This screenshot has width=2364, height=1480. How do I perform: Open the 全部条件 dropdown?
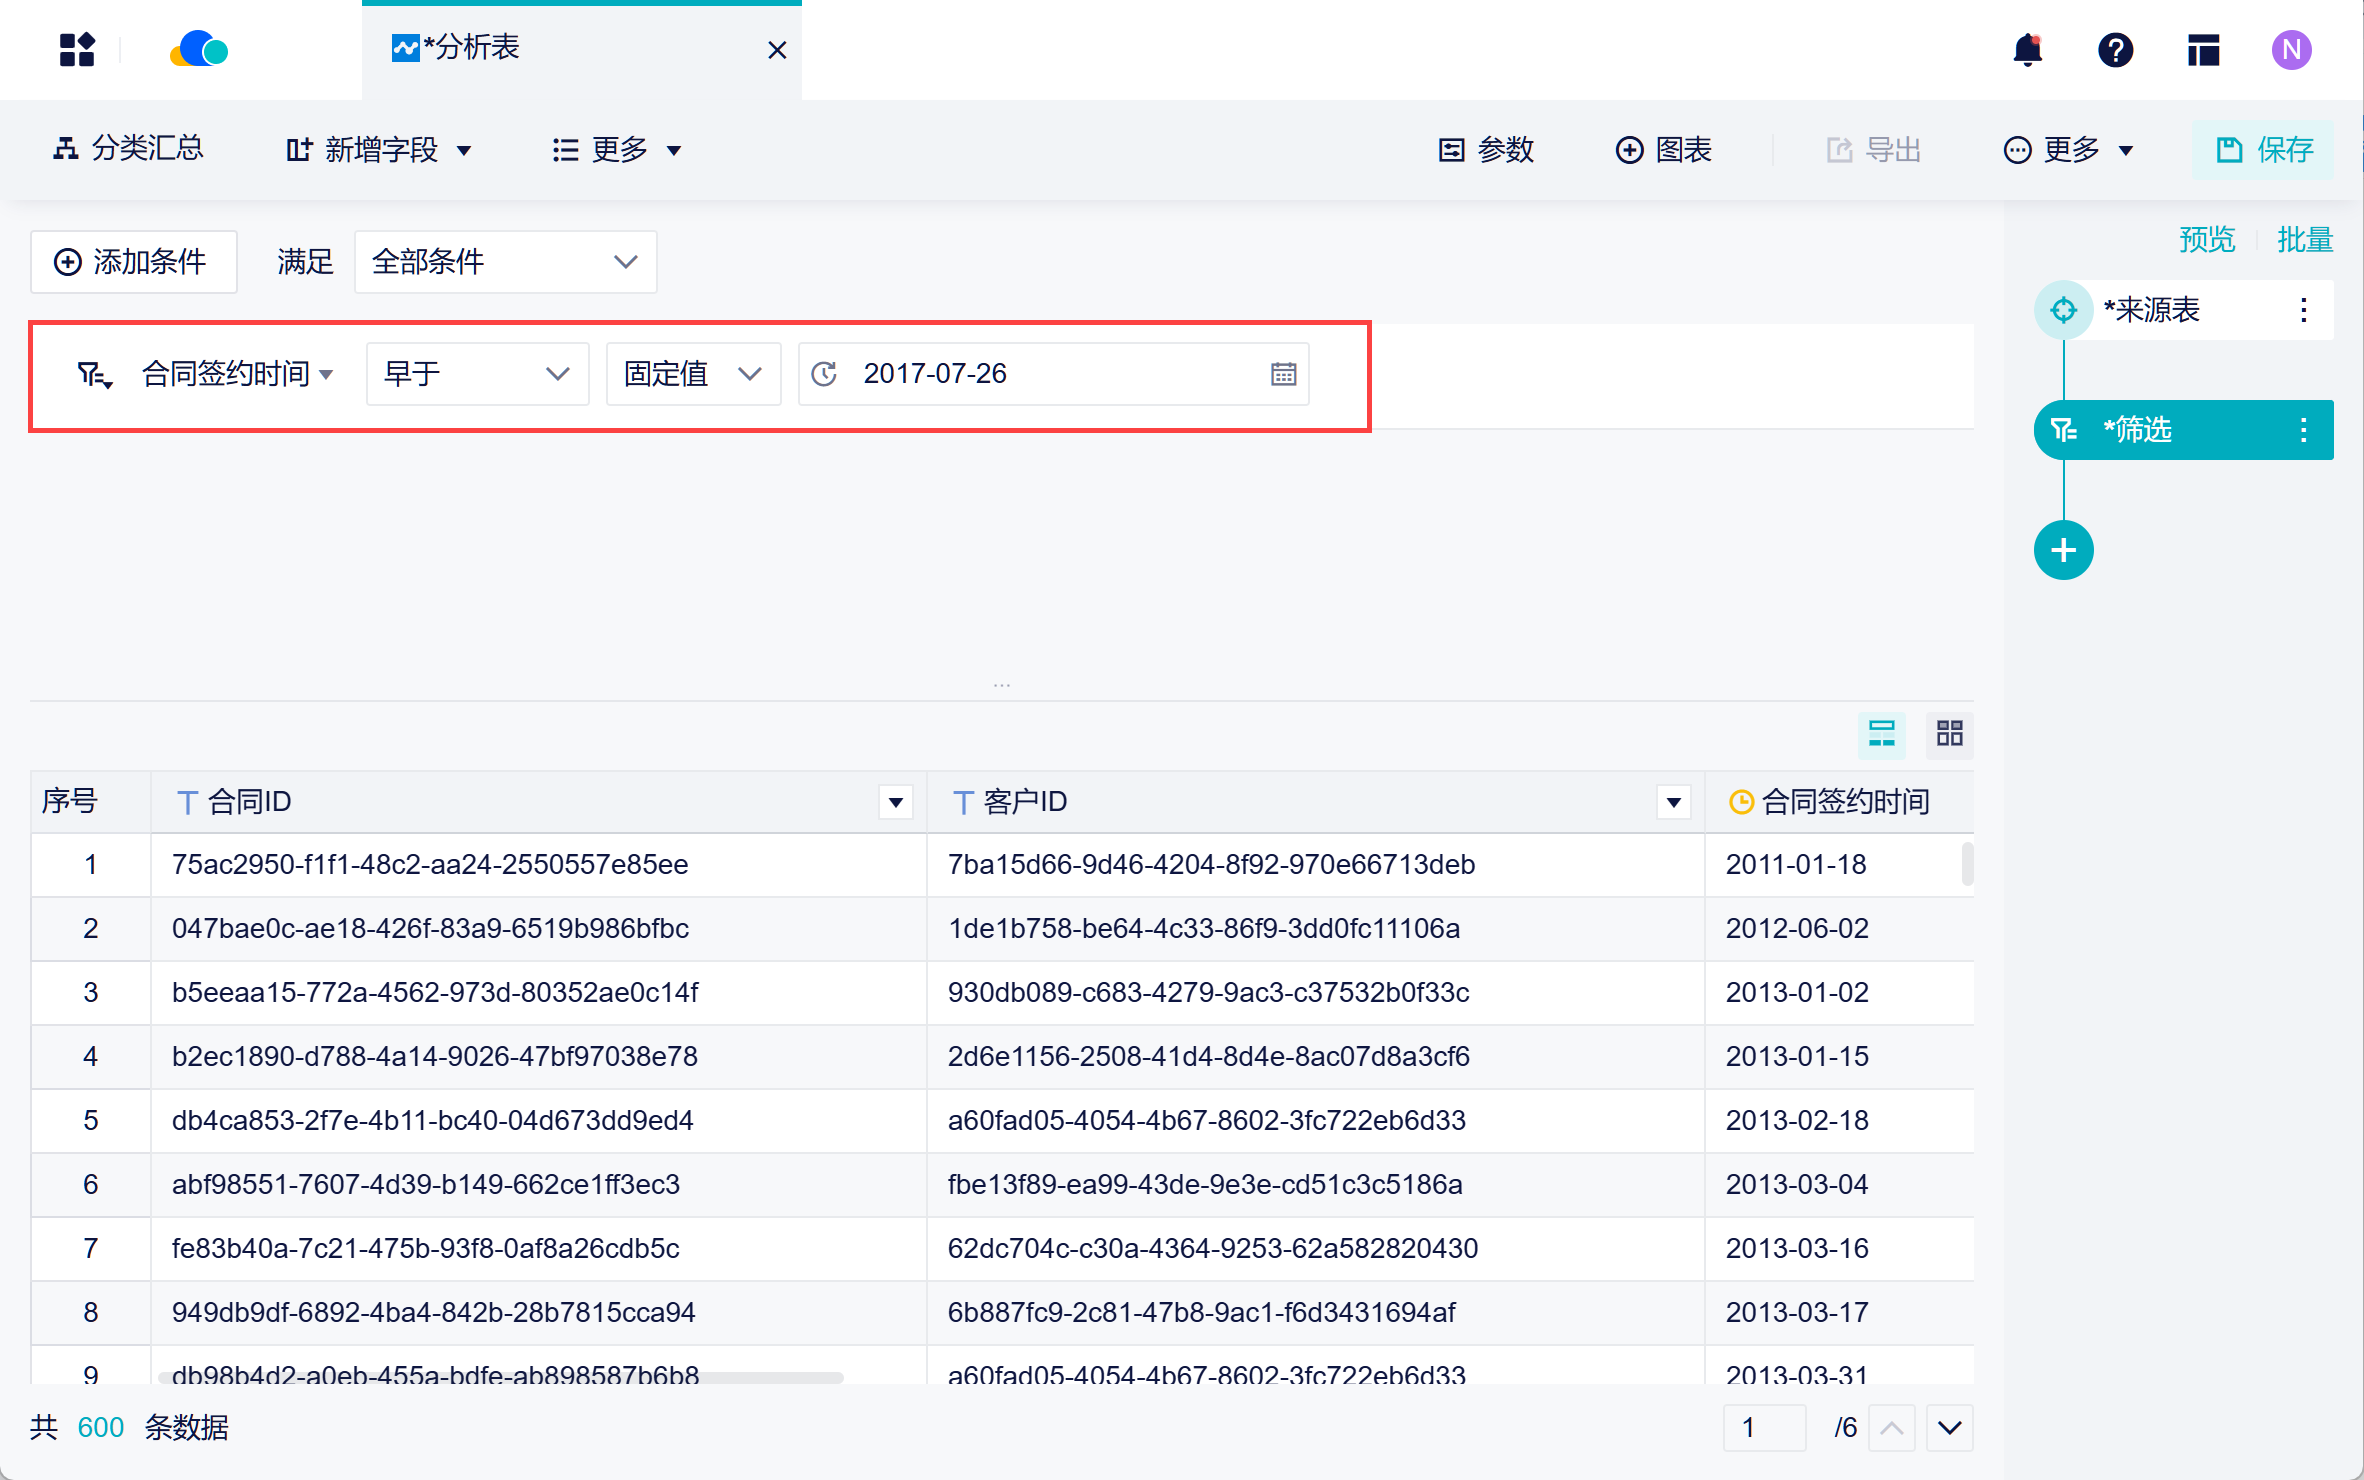(505, 262)
